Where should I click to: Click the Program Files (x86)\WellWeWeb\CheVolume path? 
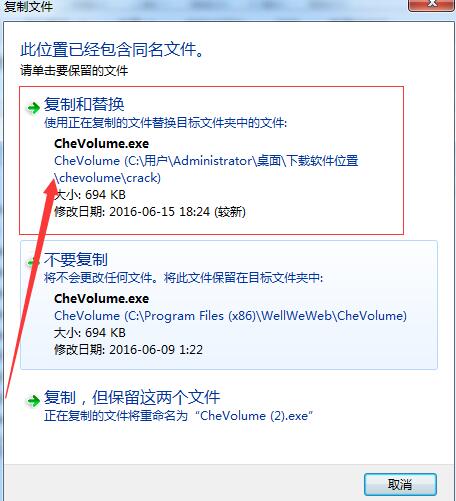pyautogui.click(x=230, y=316)
